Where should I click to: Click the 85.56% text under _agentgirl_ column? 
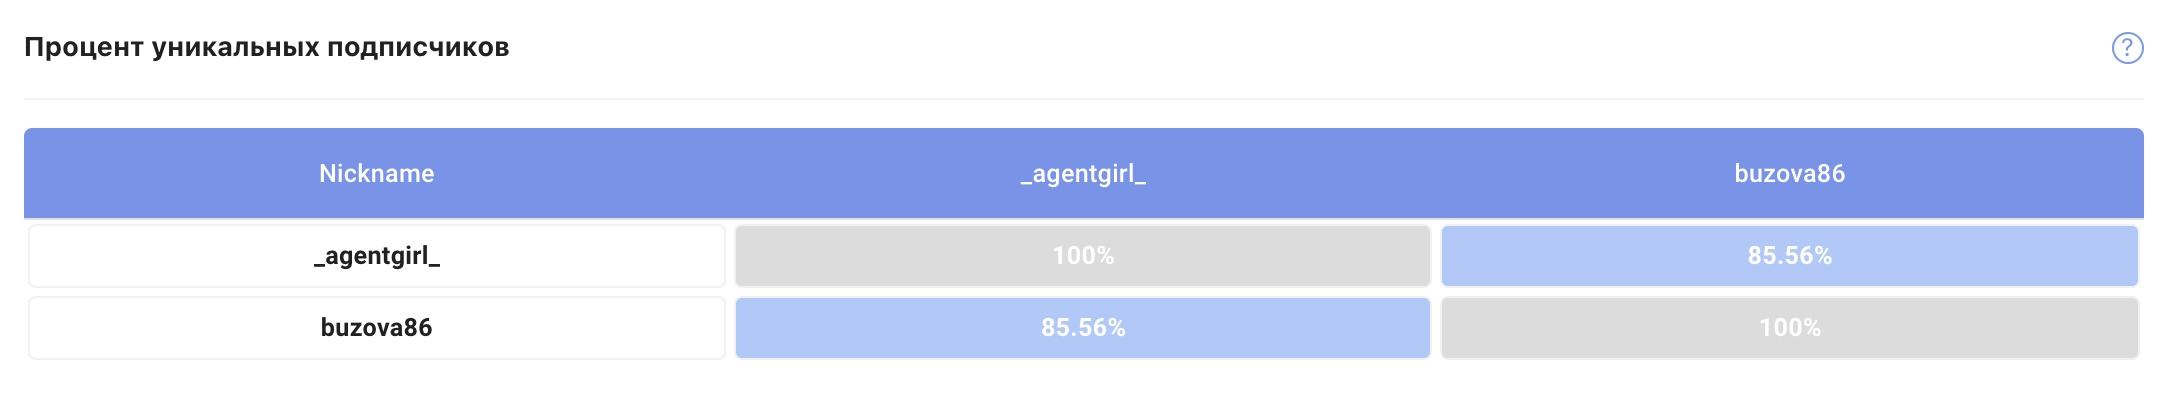[x=1083, y=328]
